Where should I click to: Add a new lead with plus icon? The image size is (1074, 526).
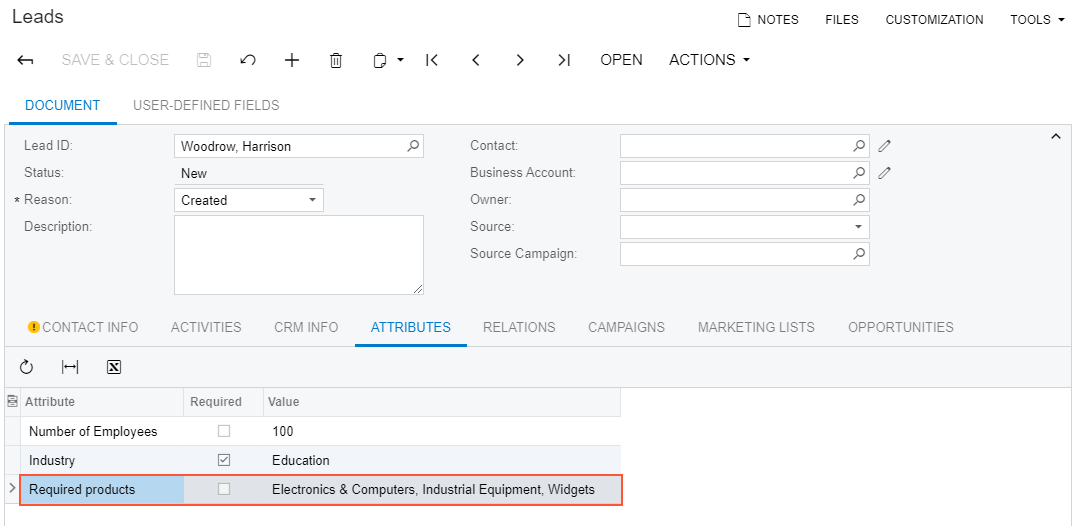292,60
